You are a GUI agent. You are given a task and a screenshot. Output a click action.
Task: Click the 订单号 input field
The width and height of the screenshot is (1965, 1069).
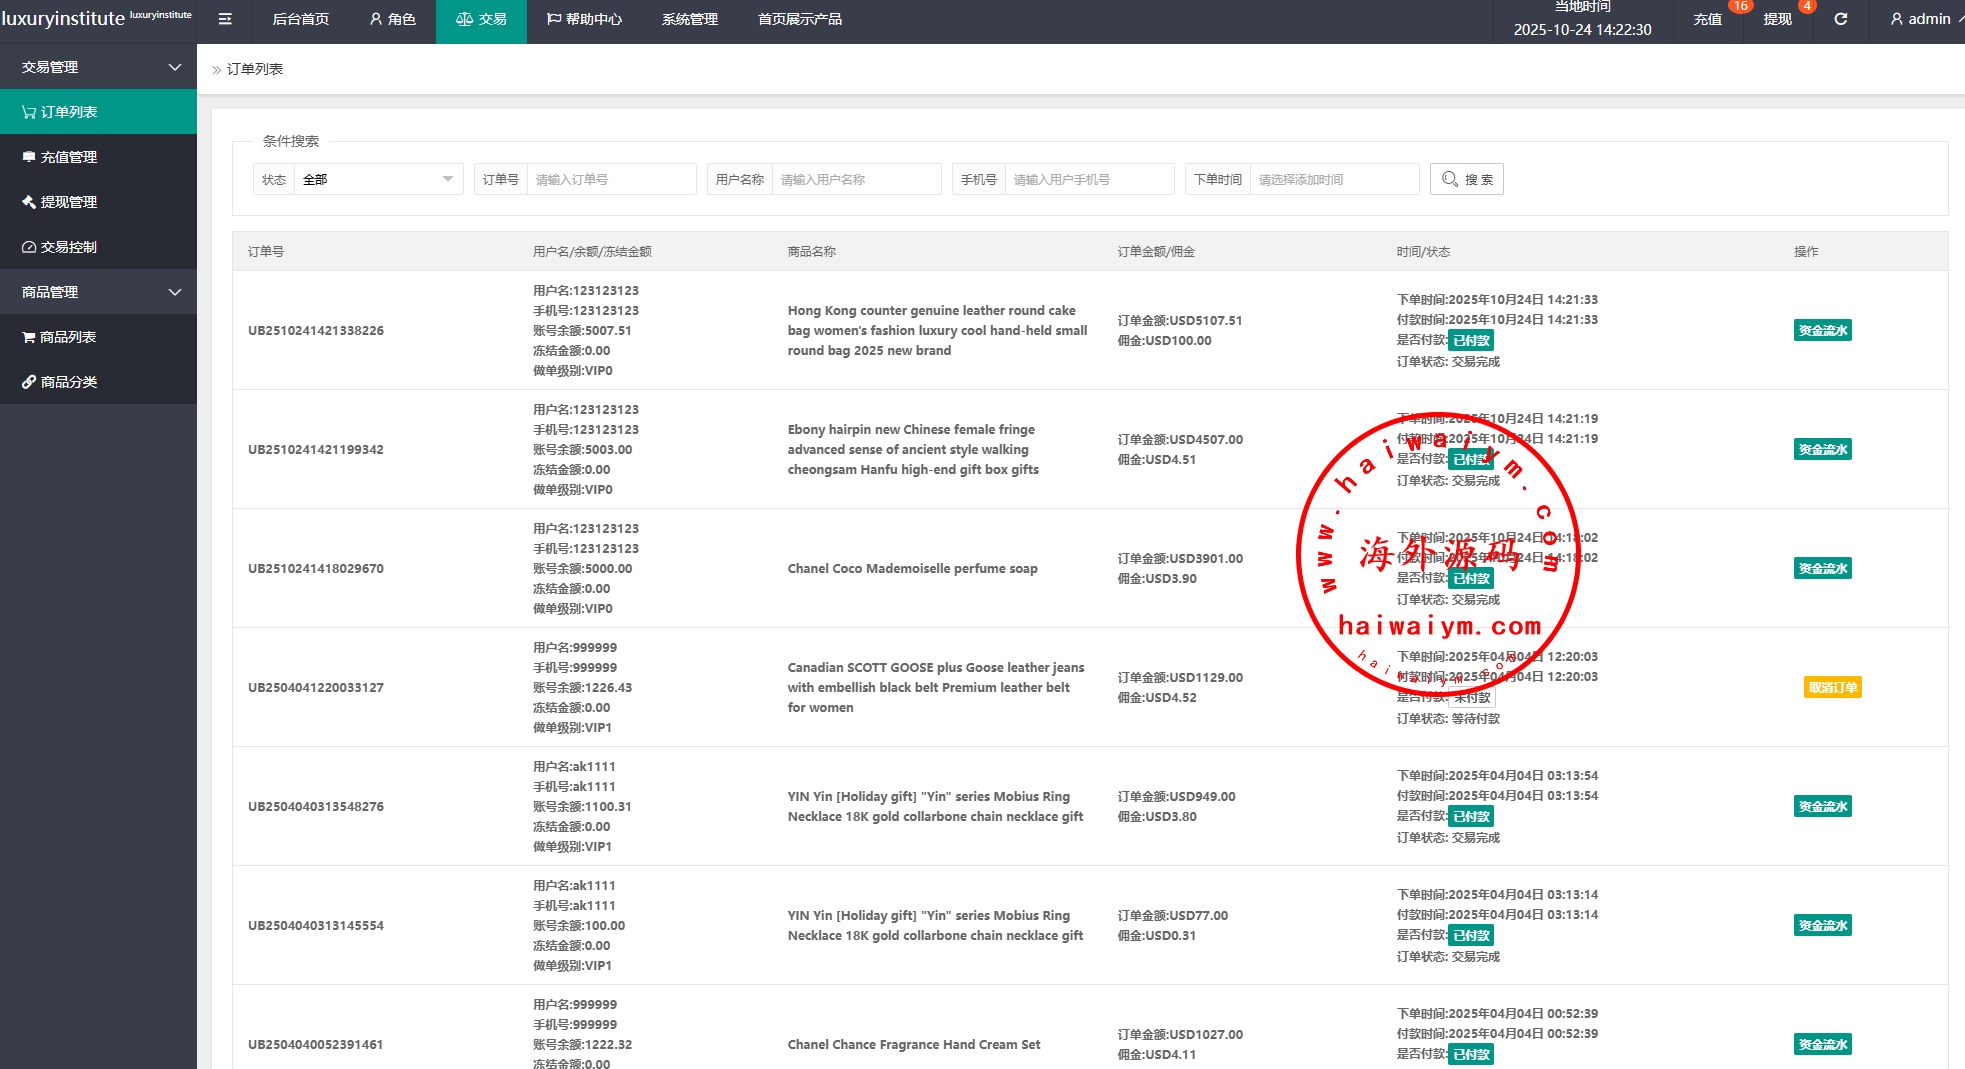coord(610,179)
